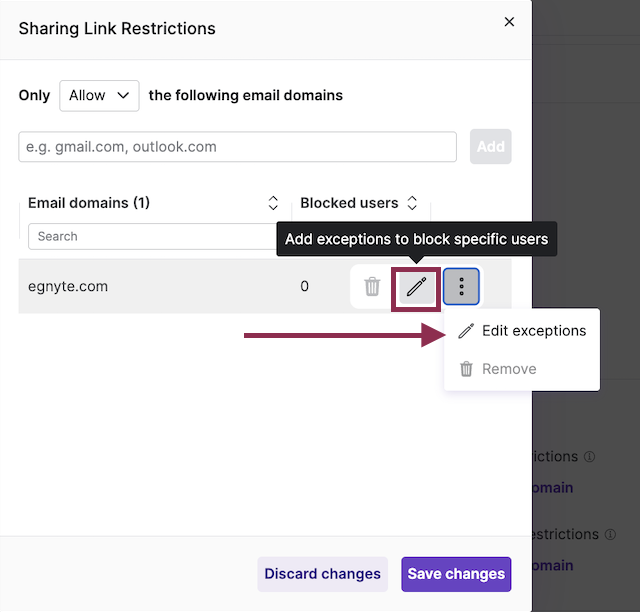Image resolution: width=640 pixels, height=612 pixels.
Task: Select the egnyte.com domain text in the row
Action: coord(68,286)
